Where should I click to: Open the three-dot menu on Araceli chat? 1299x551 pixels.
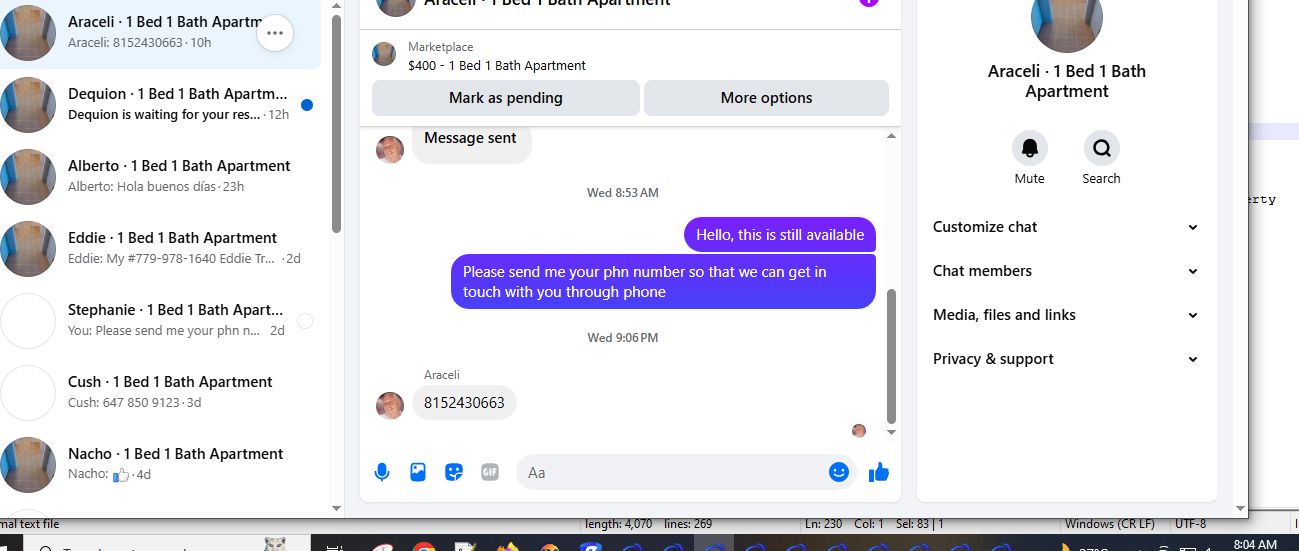(x=275, y=33)
